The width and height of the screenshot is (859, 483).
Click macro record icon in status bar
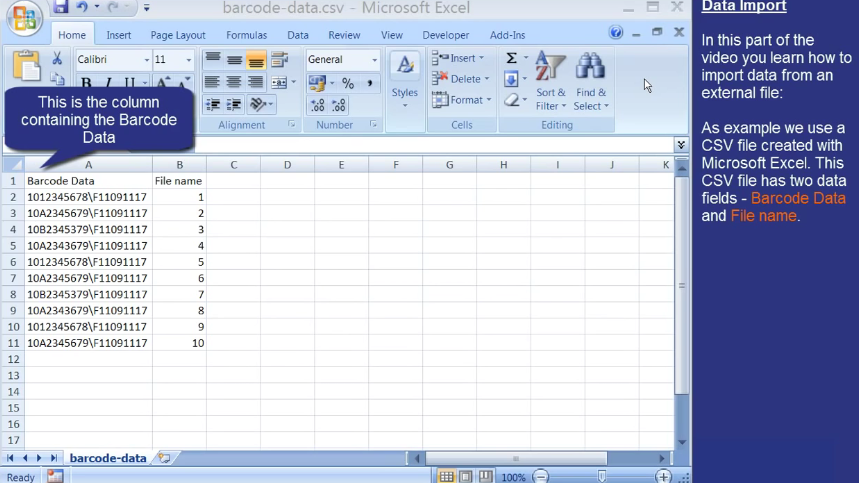[55, 476]
